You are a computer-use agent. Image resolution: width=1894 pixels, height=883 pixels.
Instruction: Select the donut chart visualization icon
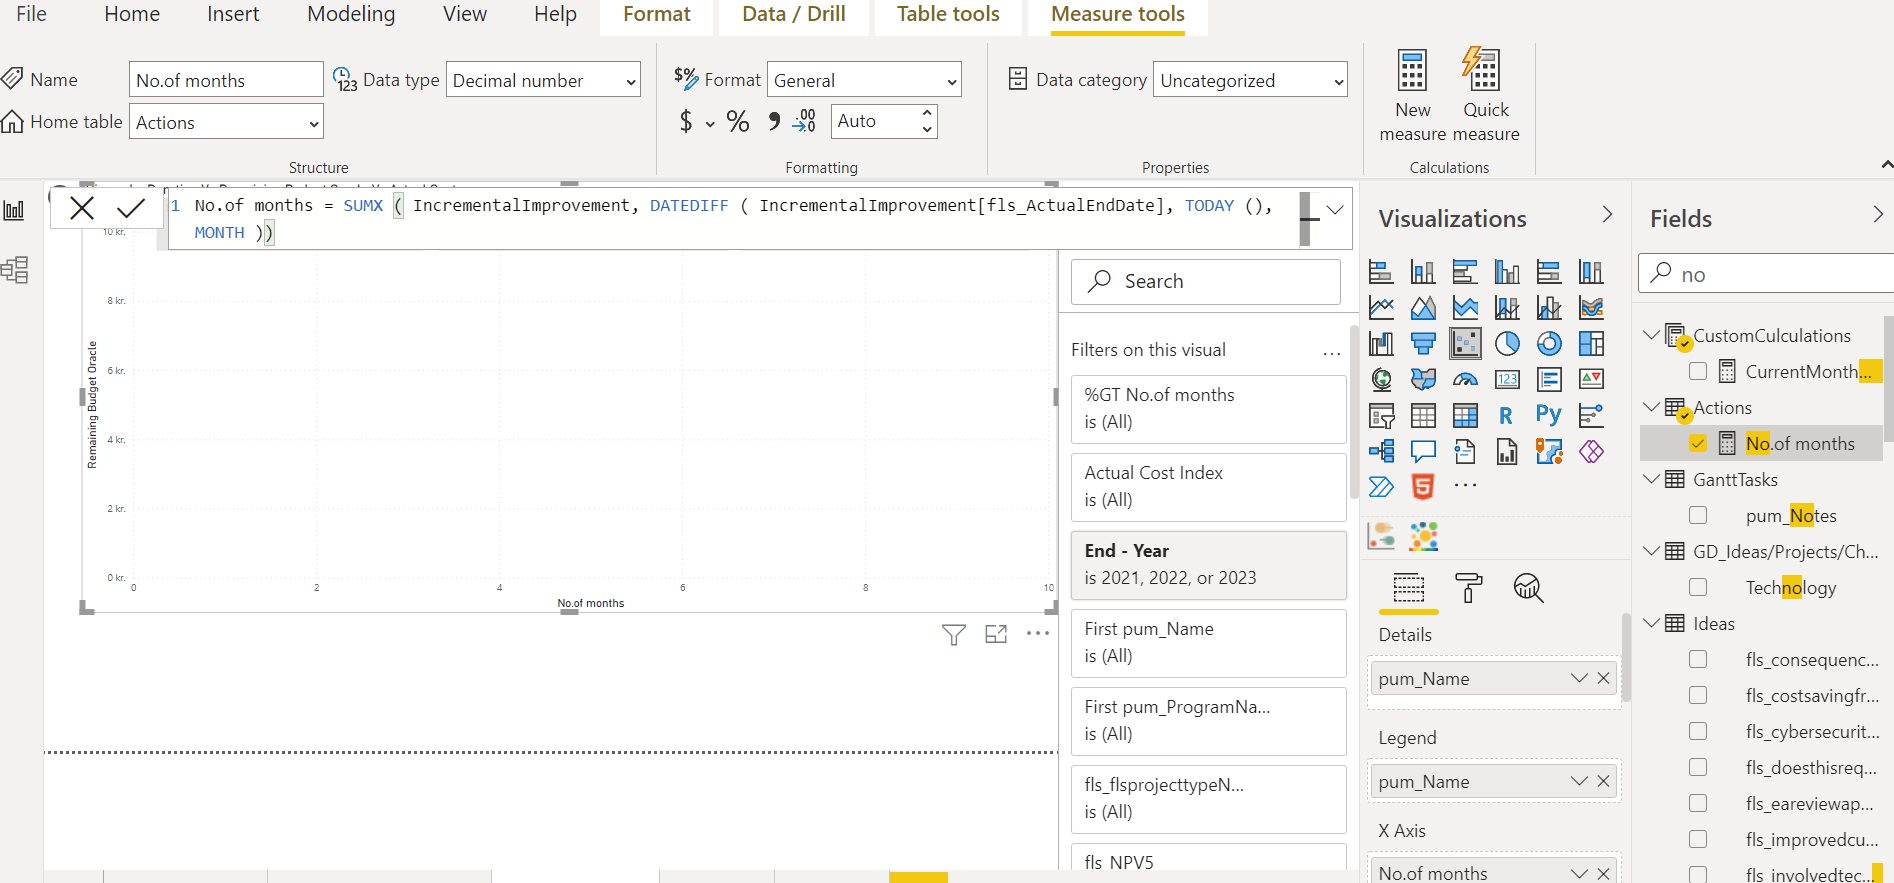(x=1549, y=344)
